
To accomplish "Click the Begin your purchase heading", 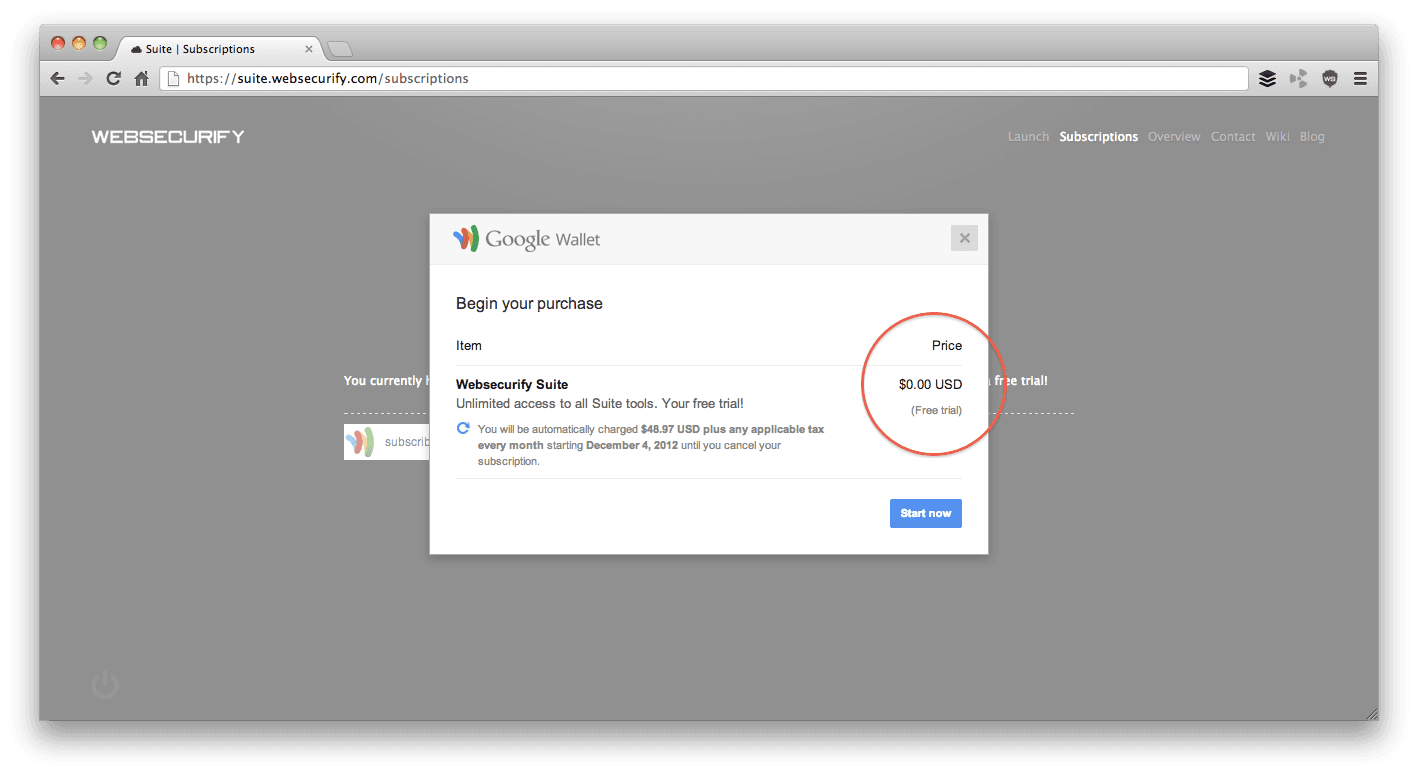I will click(529, 303).
